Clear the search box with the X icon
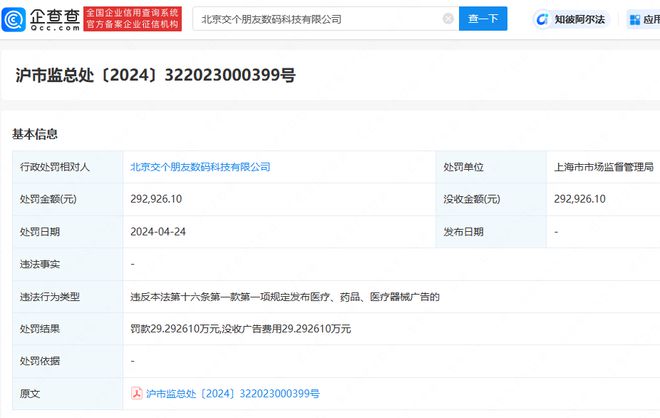The width and height of the screenshot is (660, 418). tap(448, 19)
